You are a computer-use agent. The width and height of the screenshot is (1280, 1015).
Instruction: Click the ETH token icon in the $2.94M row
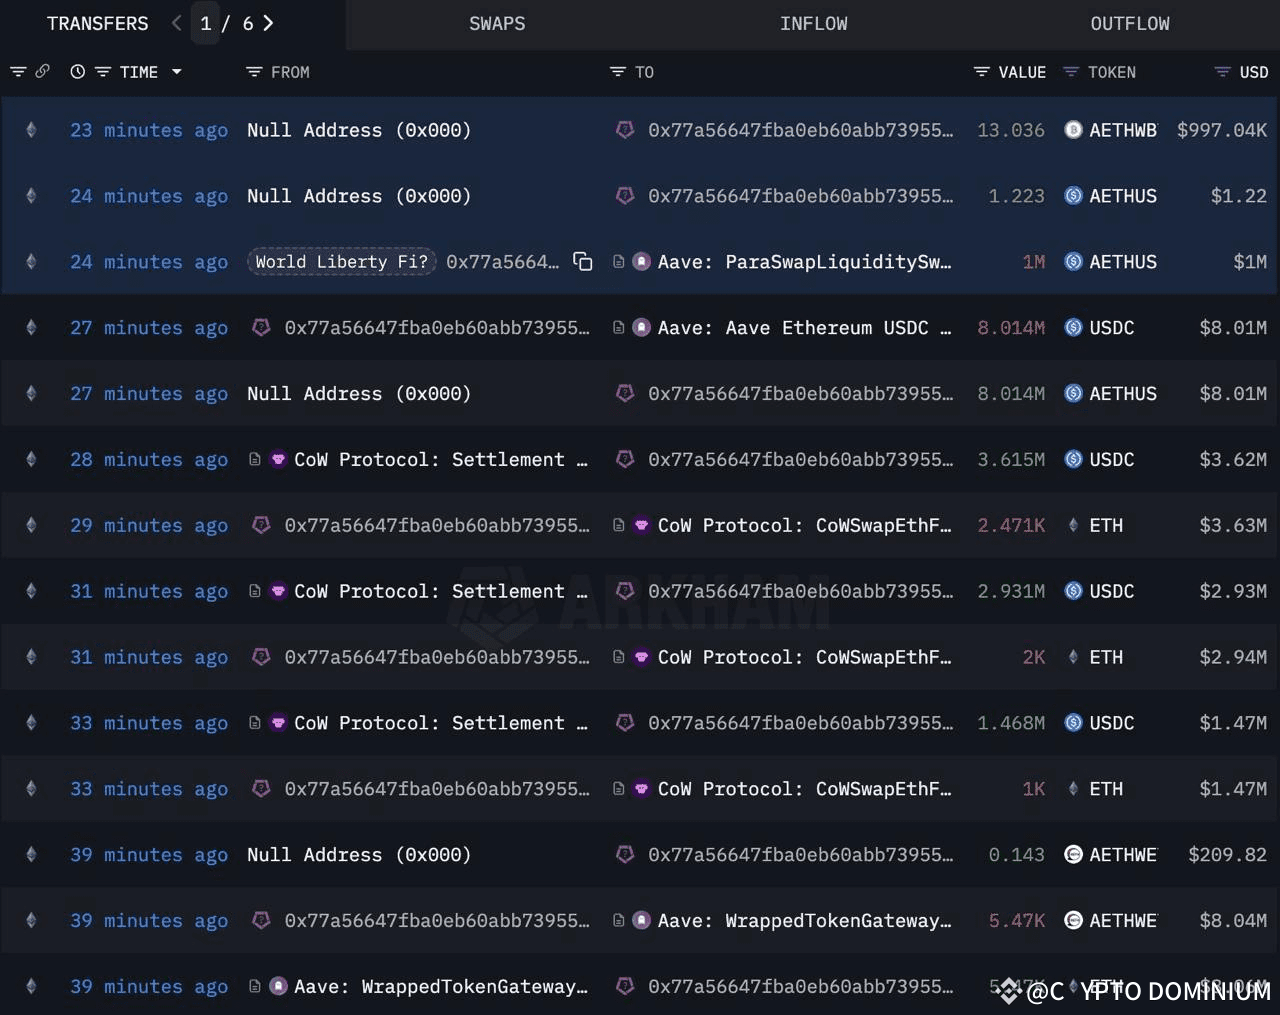tap(1073, 658)
